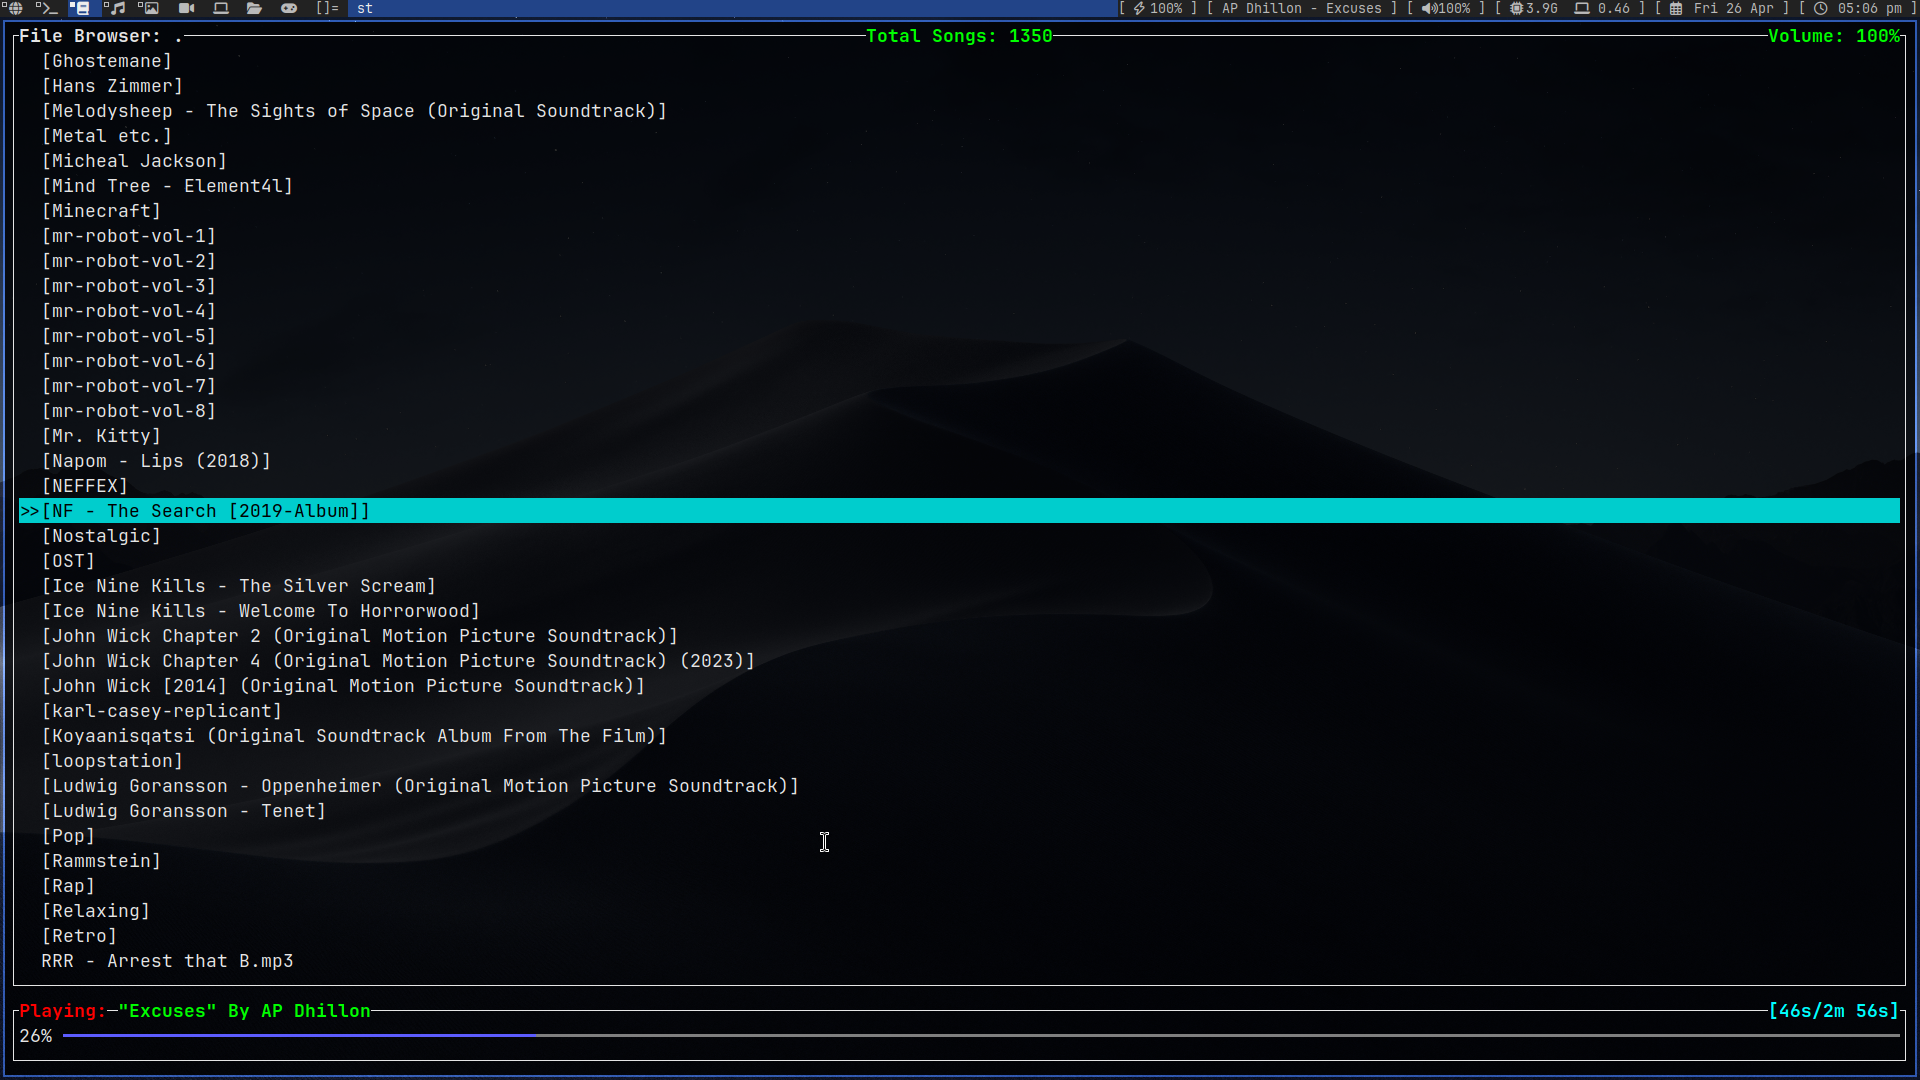1920x1080 pixels.
Task: Expand the Hans Zimmer folder
Action: pos(112,86)
